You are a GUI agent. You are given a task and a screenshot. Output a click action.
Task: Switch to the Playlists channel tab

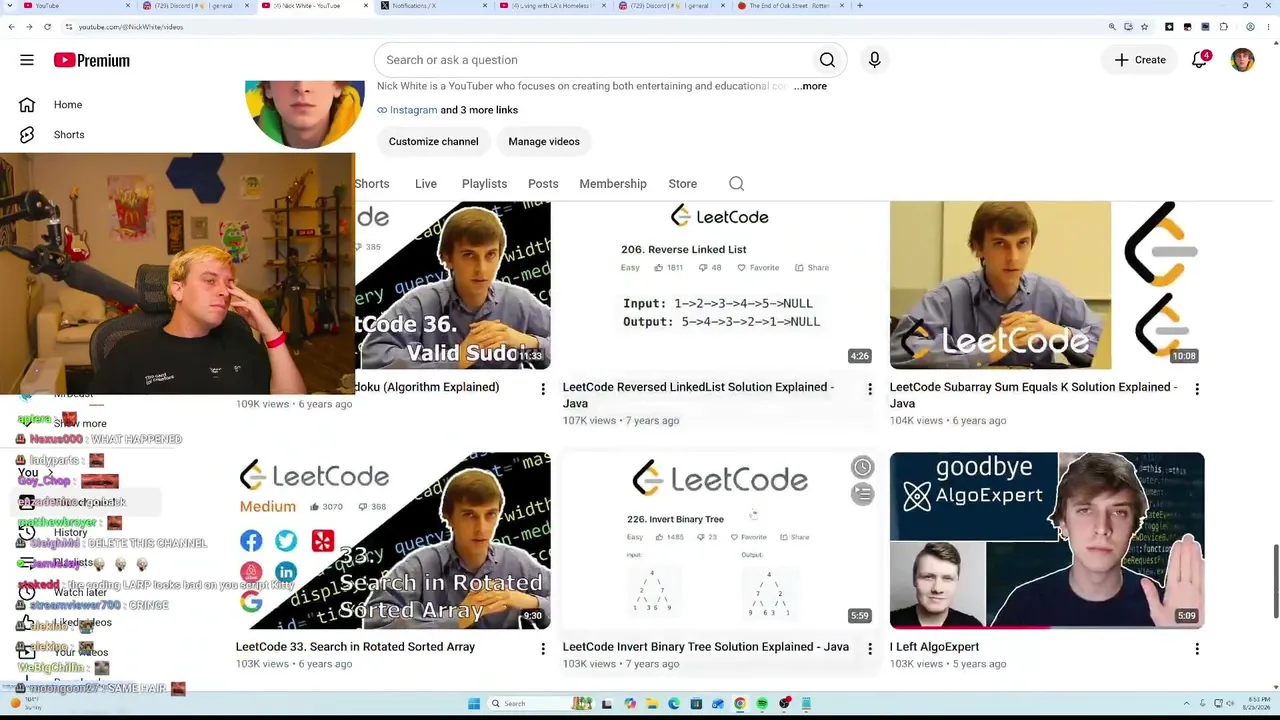pos(484,184)
